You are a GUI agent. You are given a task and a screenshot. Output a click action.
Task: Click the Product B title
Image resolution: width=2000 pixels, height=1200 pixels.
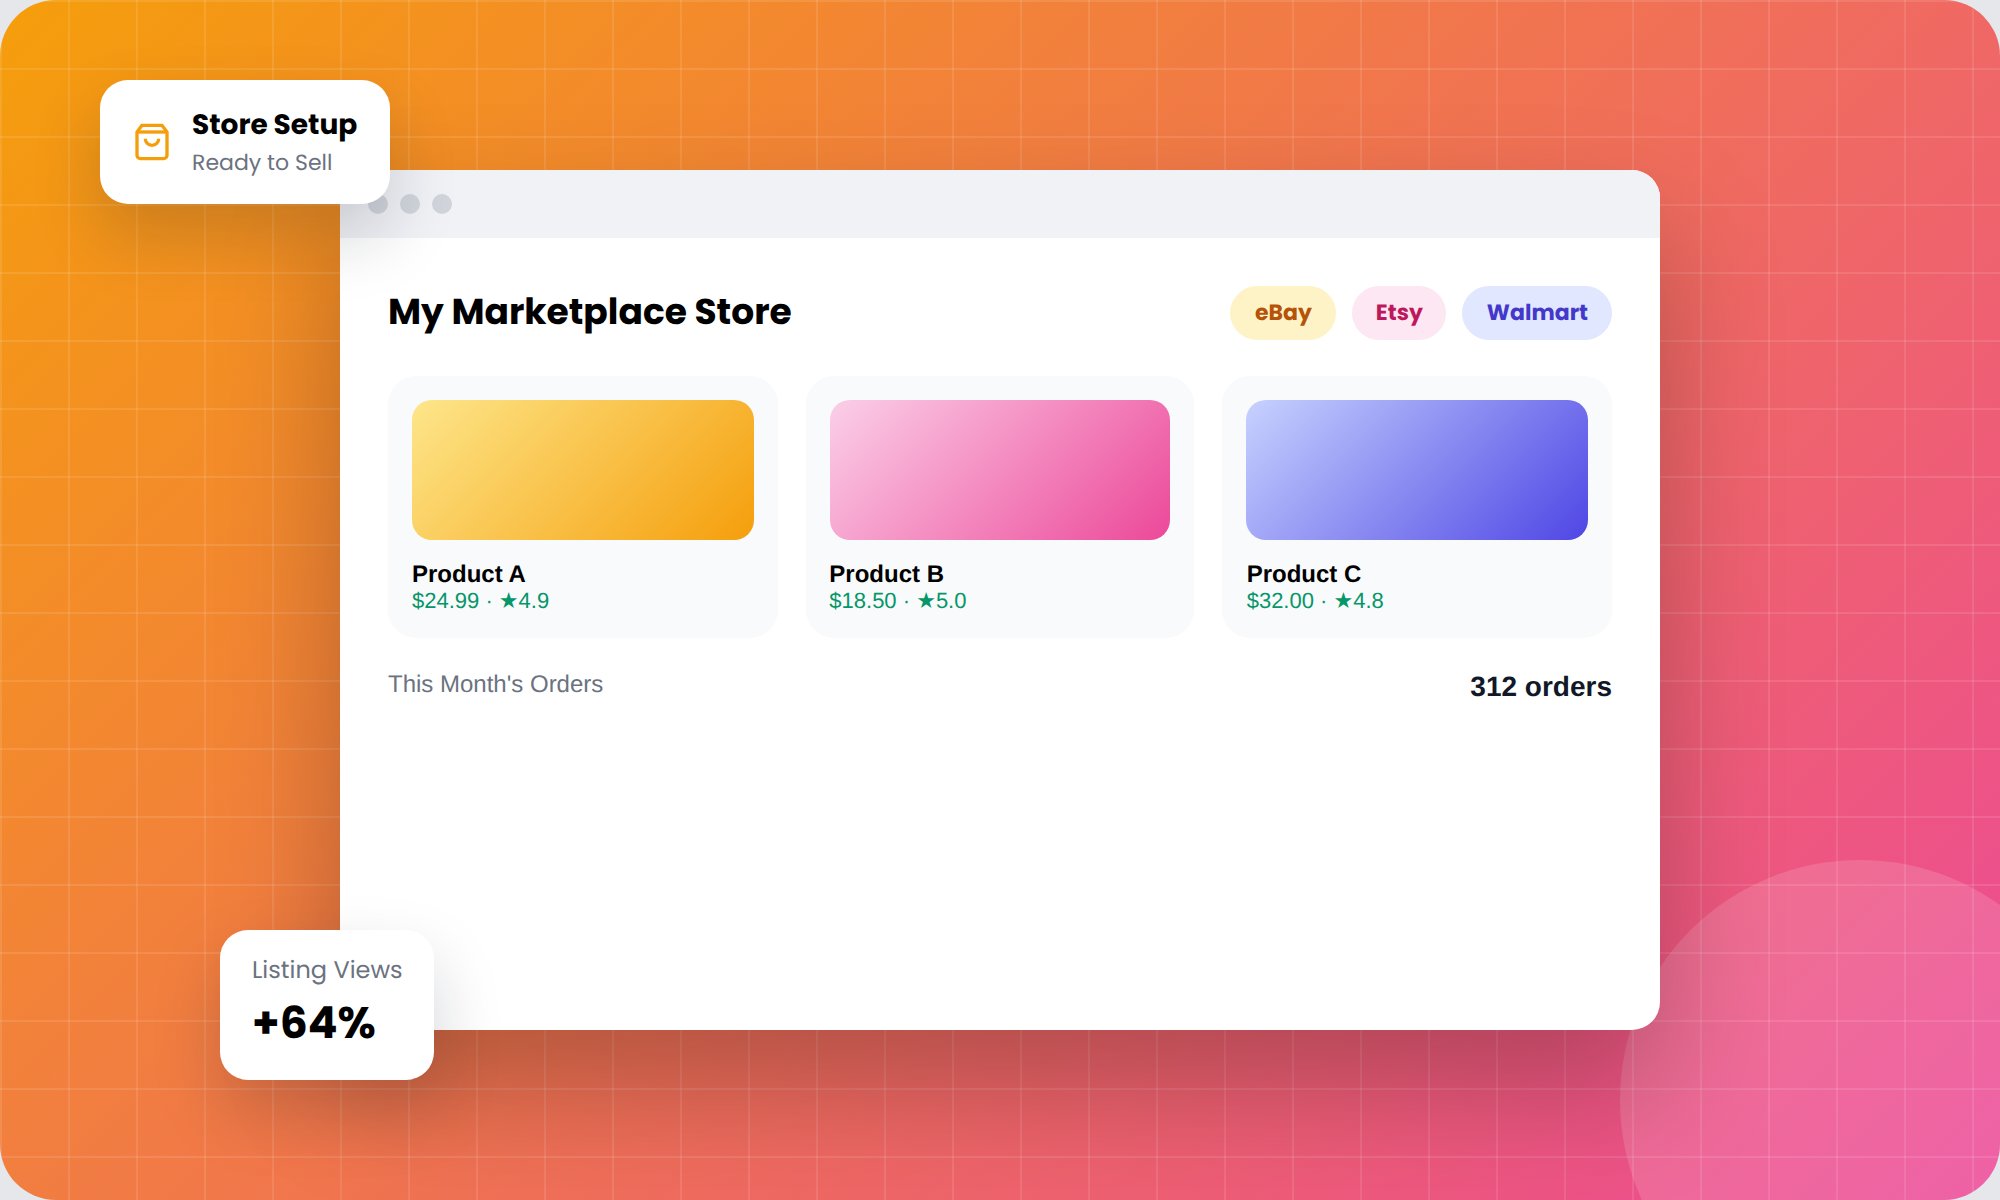coord(886,574)
